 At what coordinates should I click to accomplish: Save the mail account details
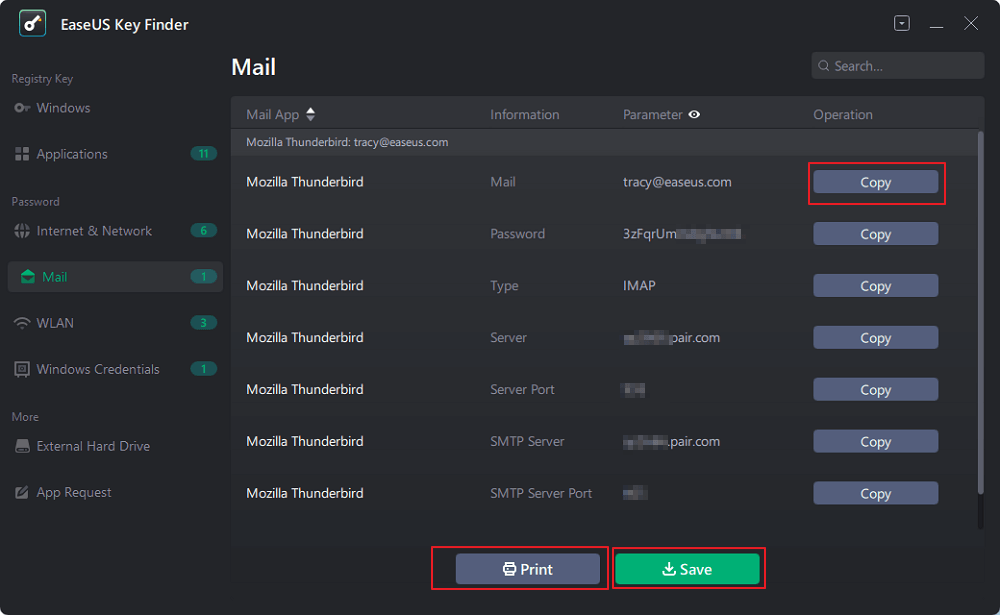tap(687, 569)
